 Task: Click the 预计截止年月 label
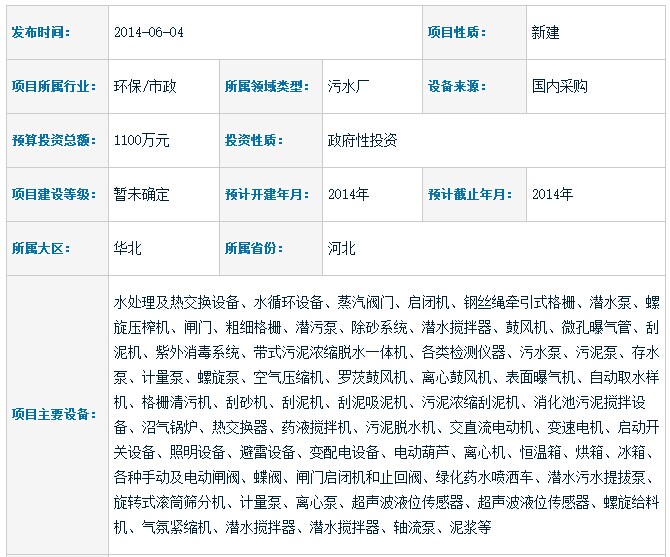470,194
